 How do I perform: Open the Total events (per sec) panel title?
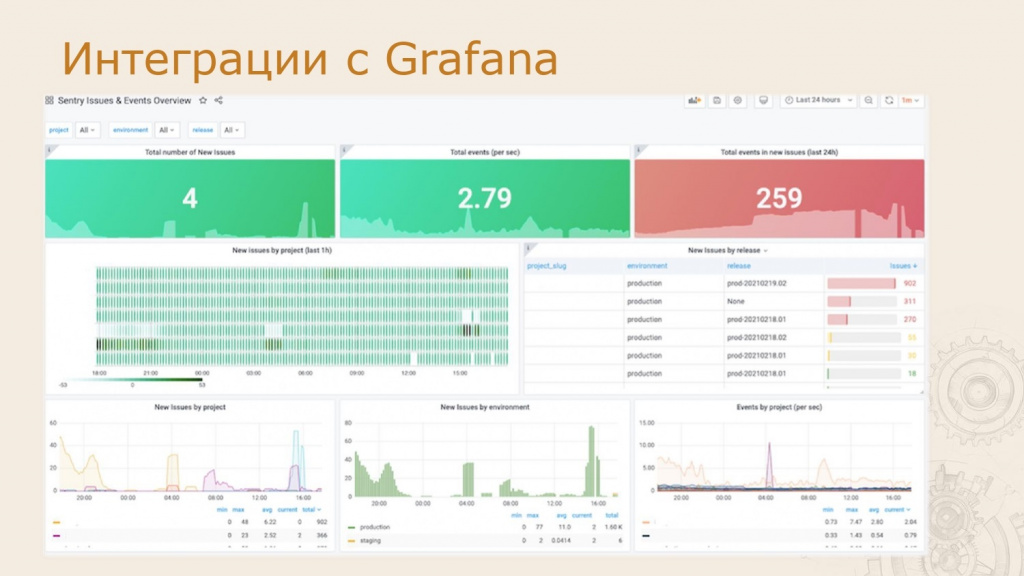pyautogui.click(x=485, y=152)
